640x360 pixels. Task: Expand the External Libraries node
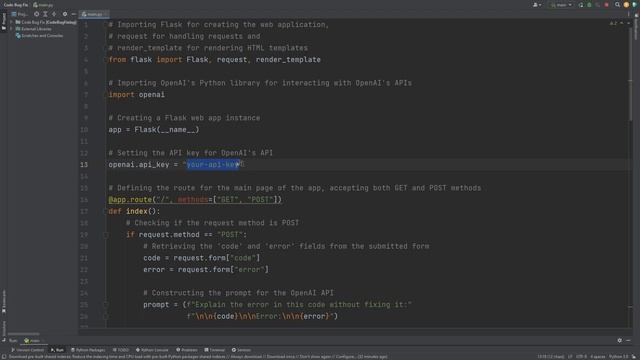point(11,29)
